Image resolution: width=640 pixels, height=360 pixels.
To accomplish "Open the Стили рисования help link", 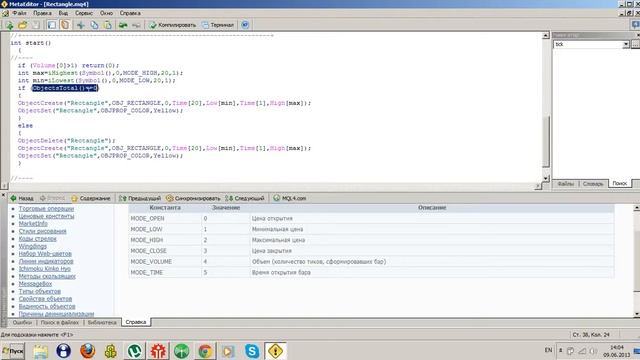I will coord(42,231).
